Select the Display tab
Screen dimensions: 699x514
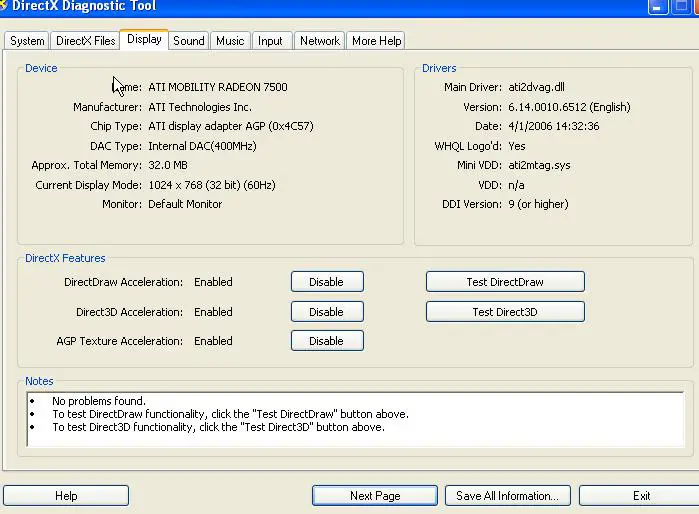(x=144, y=40)
